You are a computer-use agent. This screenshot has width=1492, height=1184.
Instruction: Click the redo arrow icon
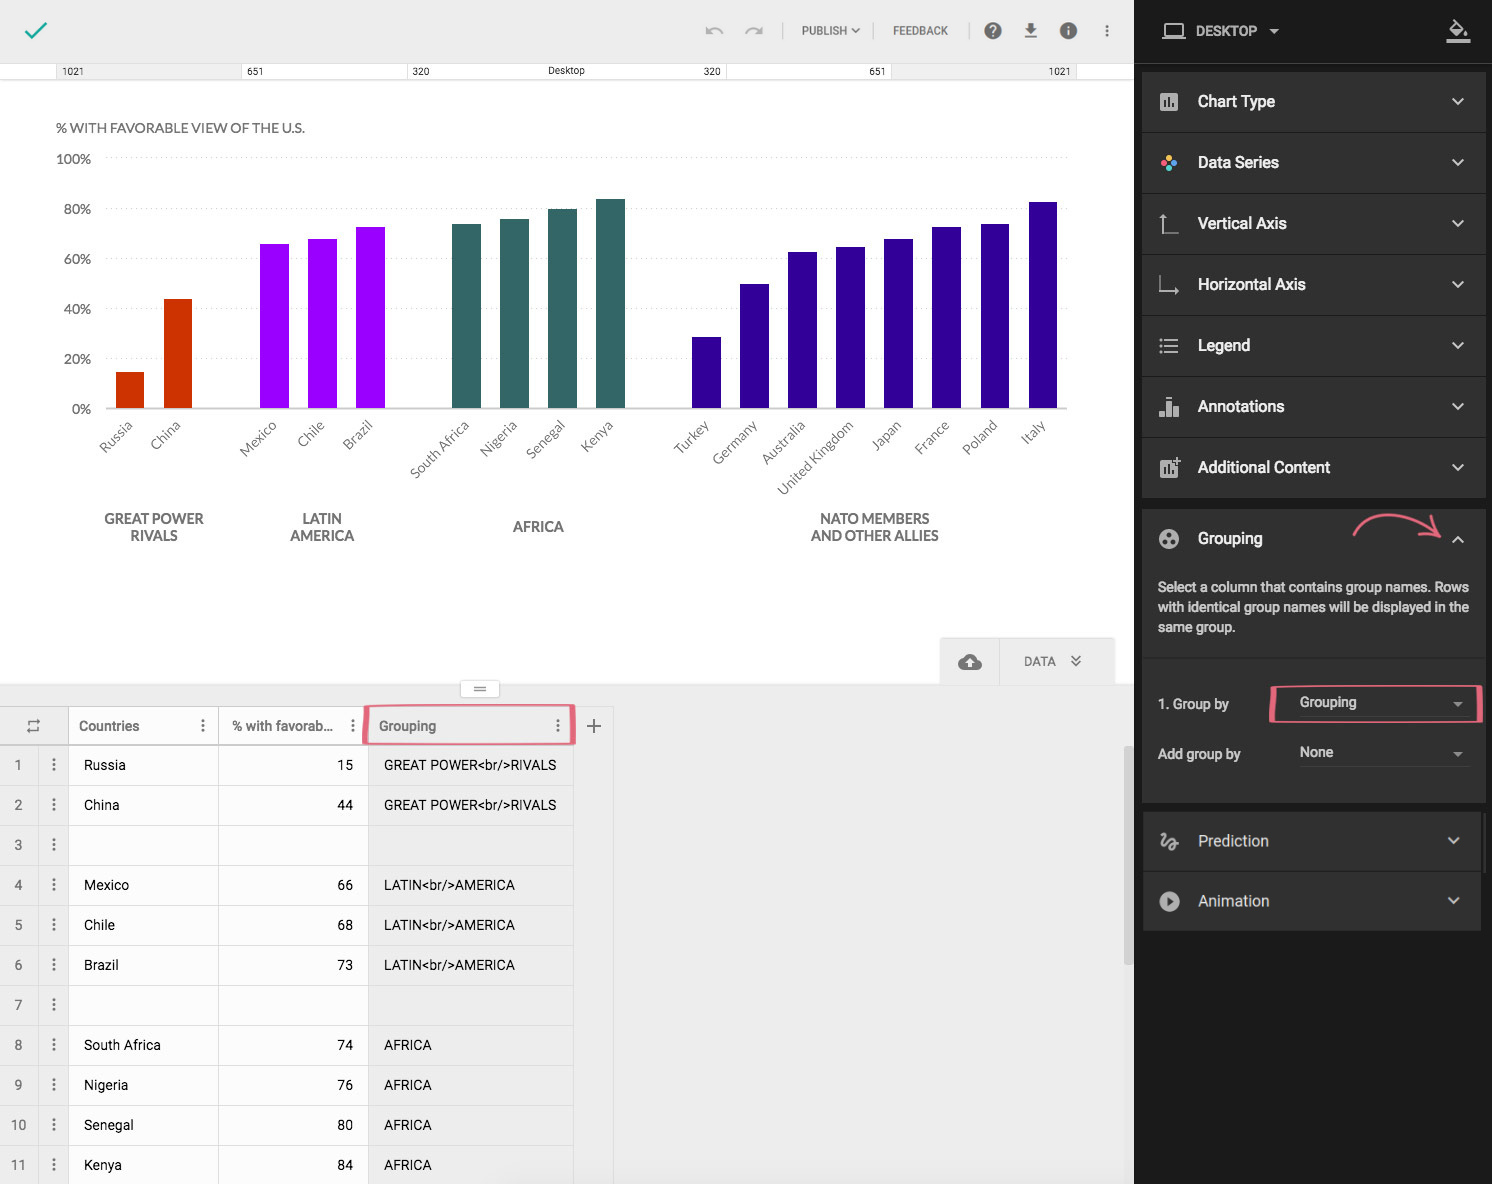click(x=754, y=31)
